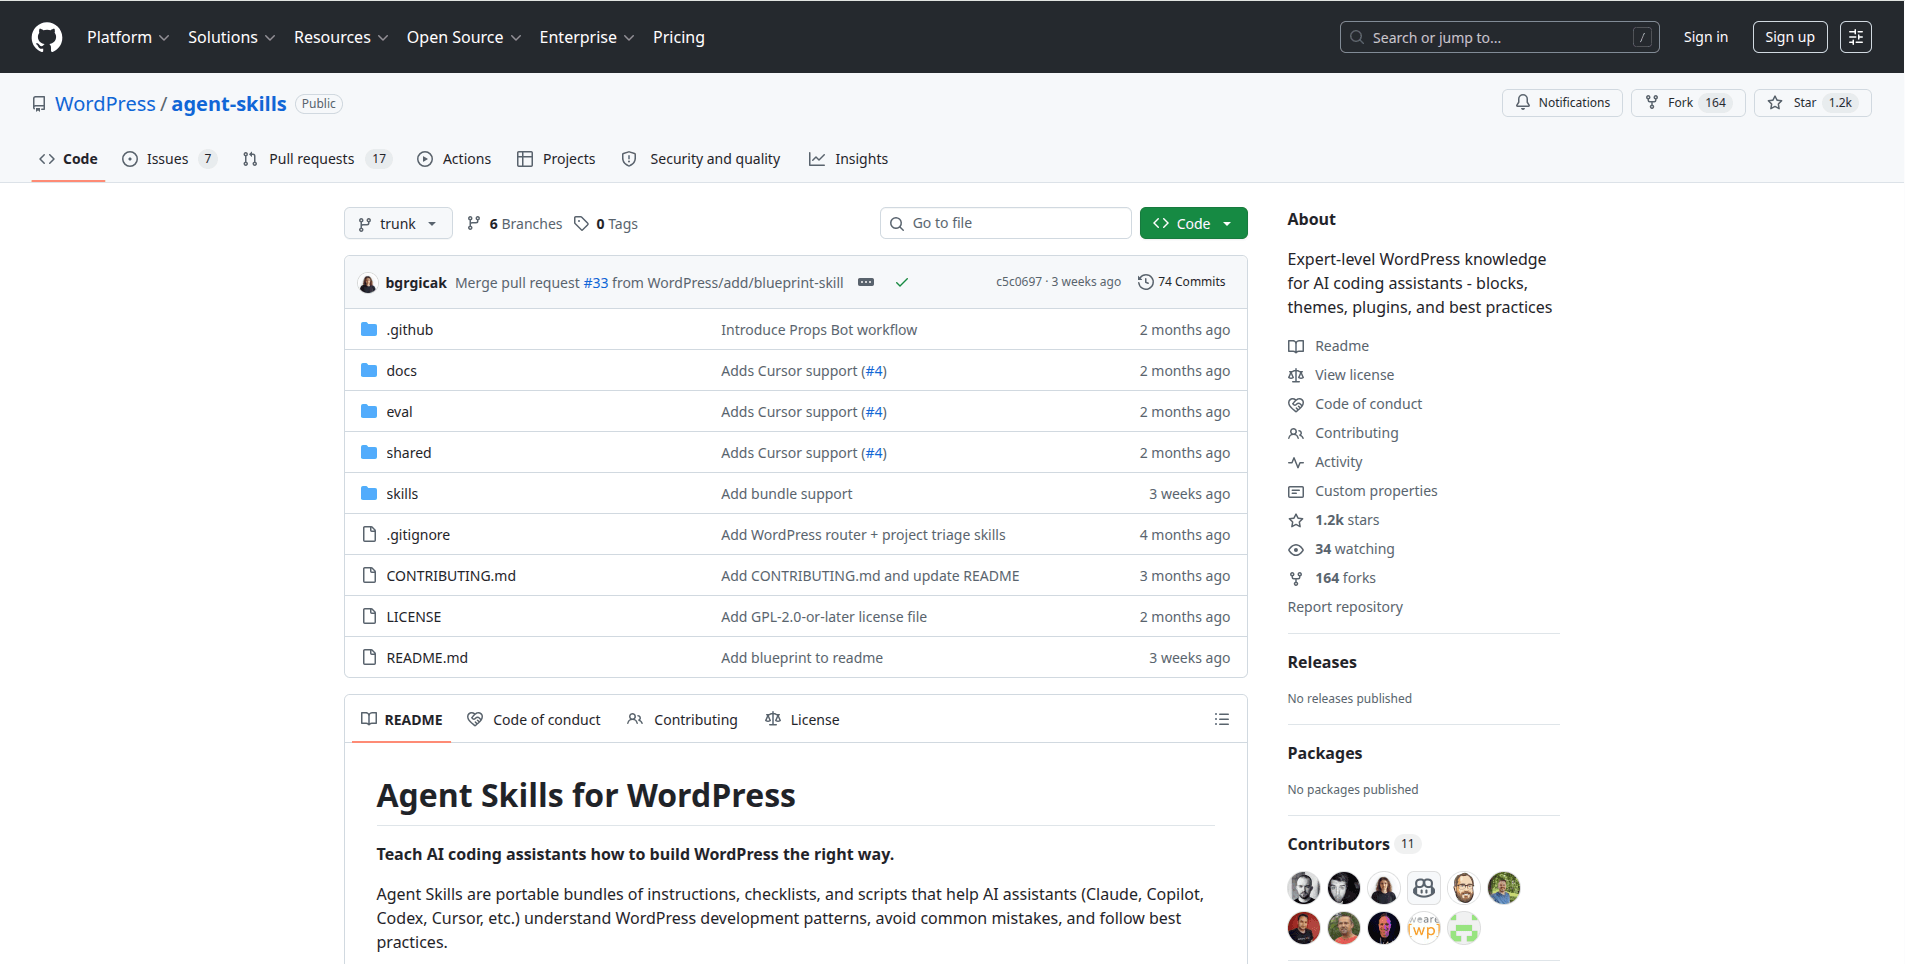The width and height of the screenshot is (1905, 964).
Task: Click the Sign up button
Action: click(x=1789, y=36)
